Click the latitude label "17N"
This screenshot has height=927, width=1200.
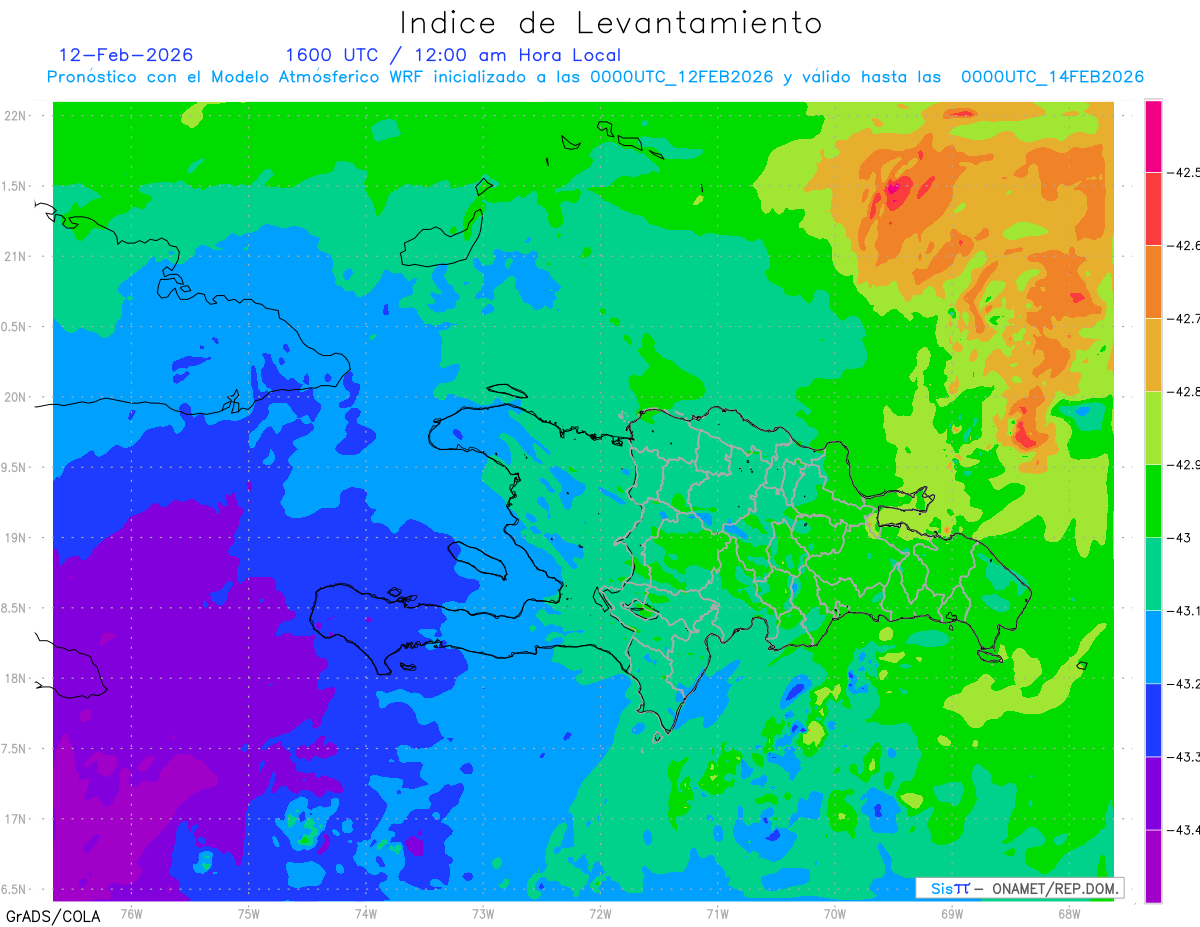coord(15,819)
